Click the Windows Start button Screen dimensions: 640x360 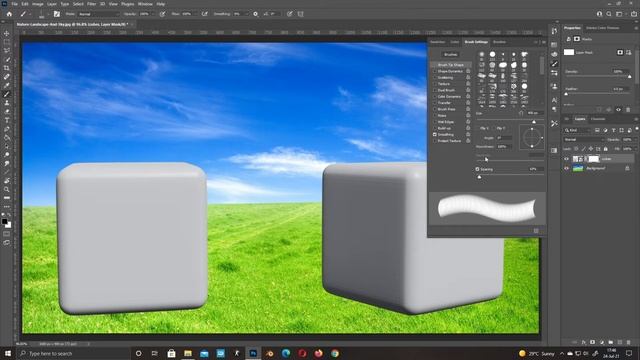click(7, 353)
